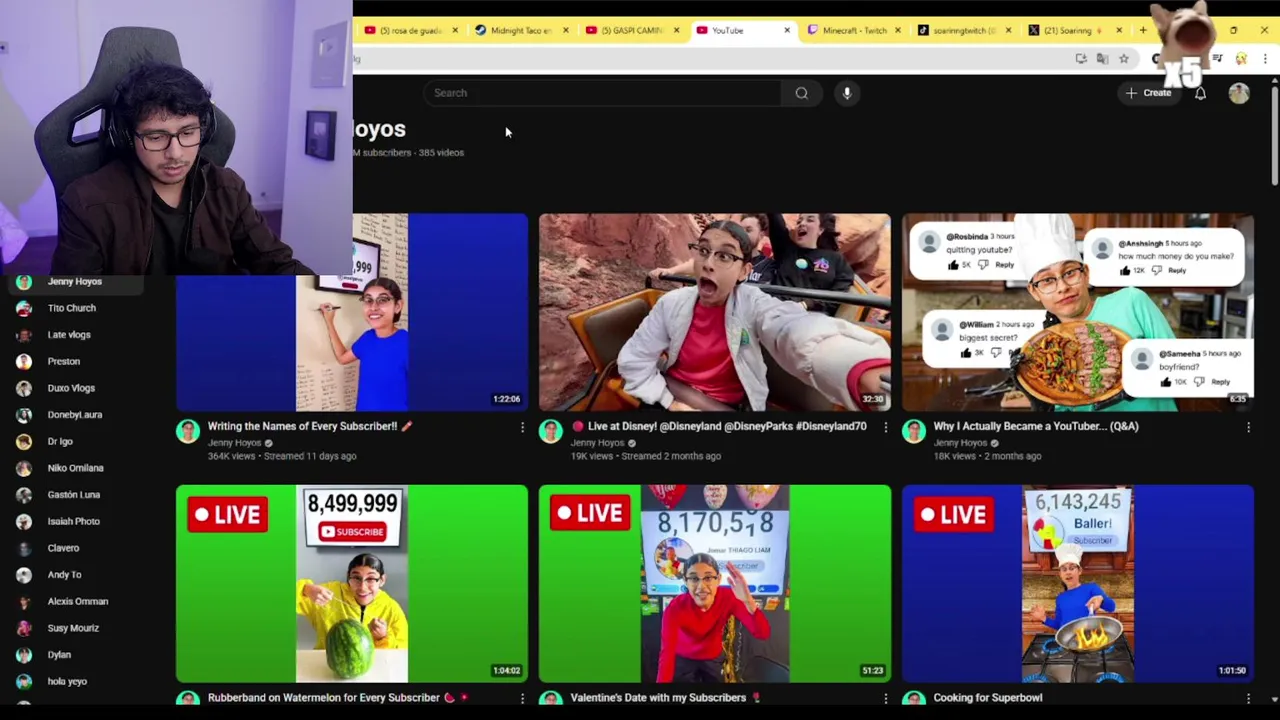Viewport: 1280px width, 720px height.
Task: Open the notifications bell
Action: pos(1200,93)
